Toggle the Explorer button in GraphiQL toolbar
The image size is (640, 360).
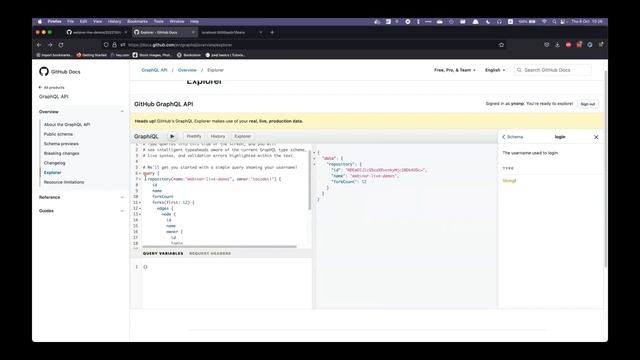pos(242,136)
